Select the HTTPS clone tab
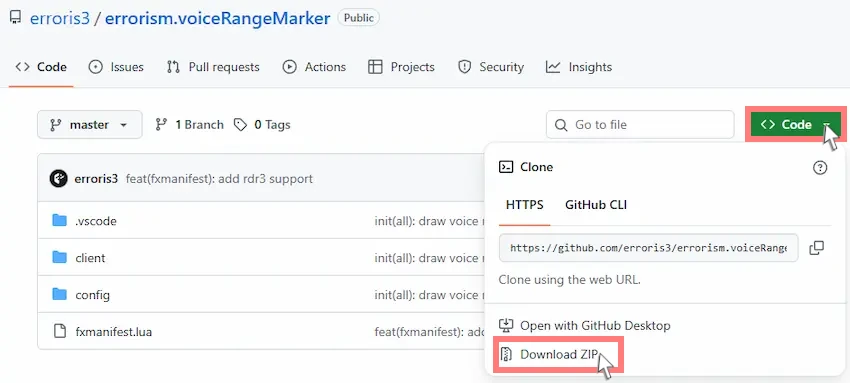850x383 pixels. pyautogui.click(x=525, y=205)
